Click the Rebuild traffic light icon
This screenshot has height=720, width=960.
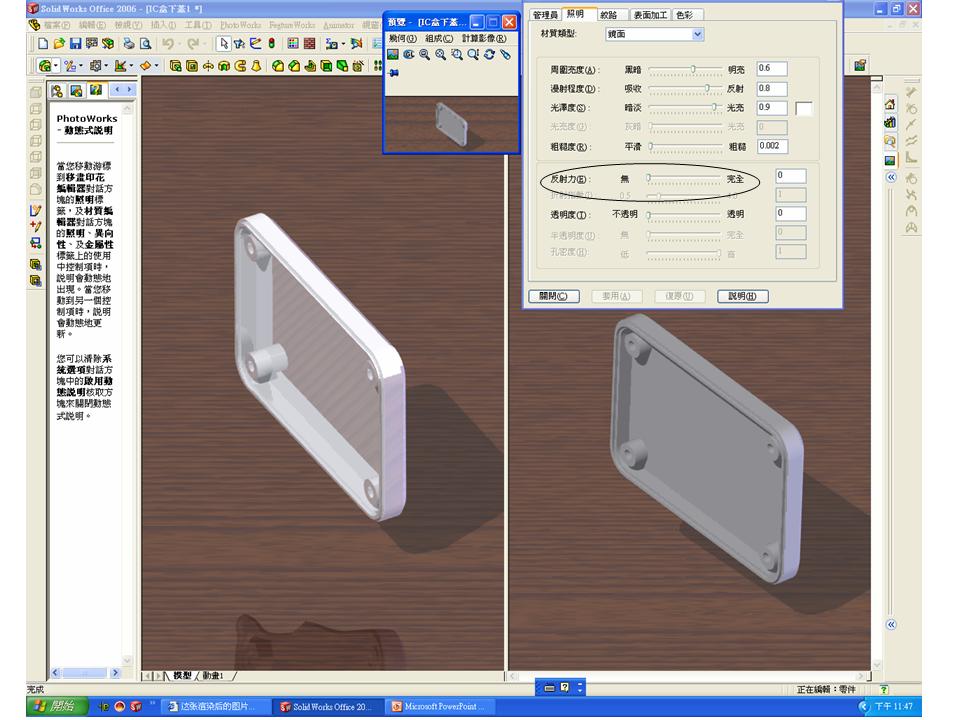(271, 43)
